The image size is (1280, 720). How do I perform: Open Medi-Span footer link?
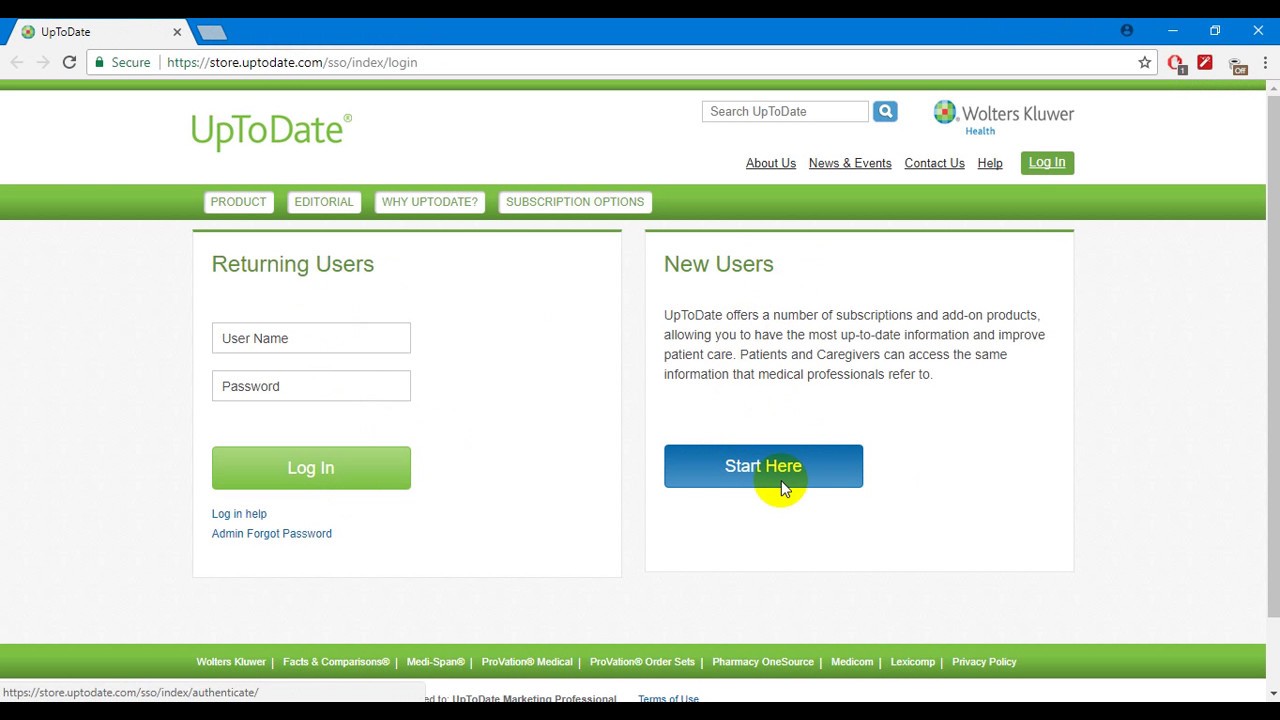point(436,662)
